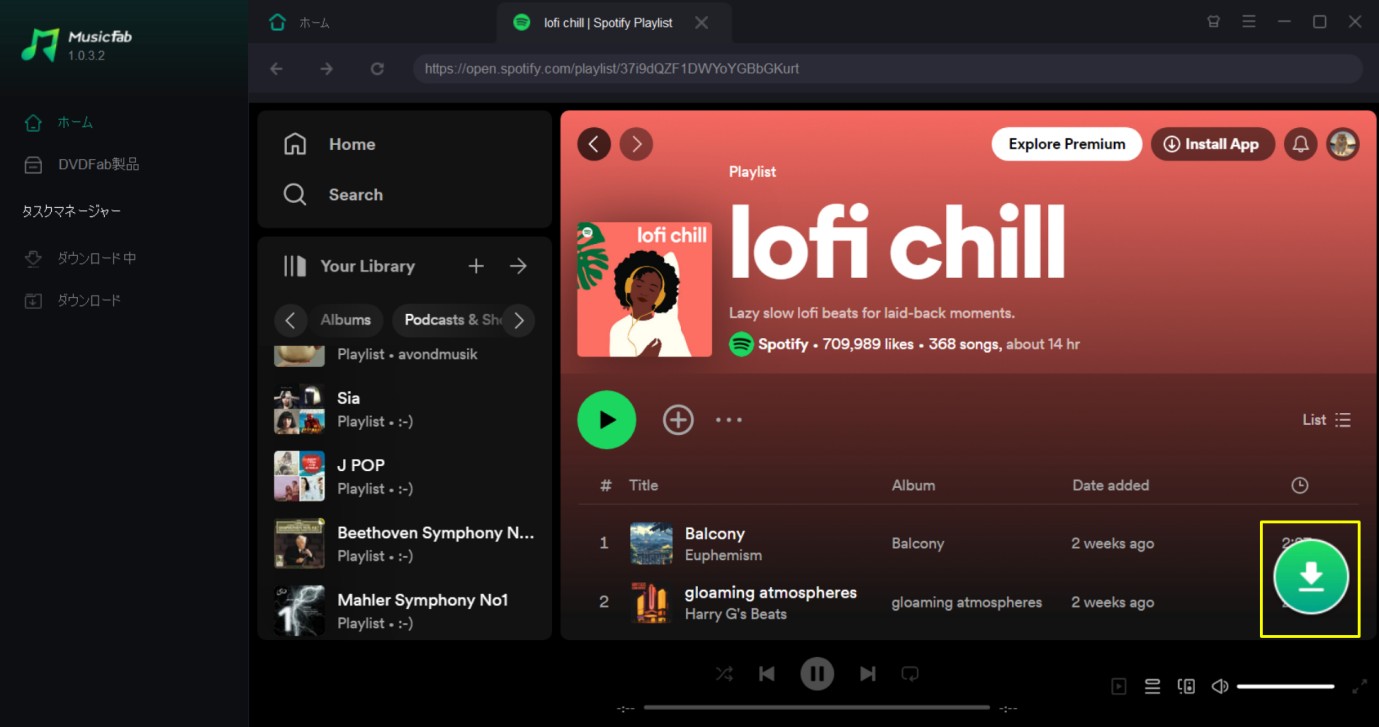Open the playback queue
1379x727 pixels.
1152,686
